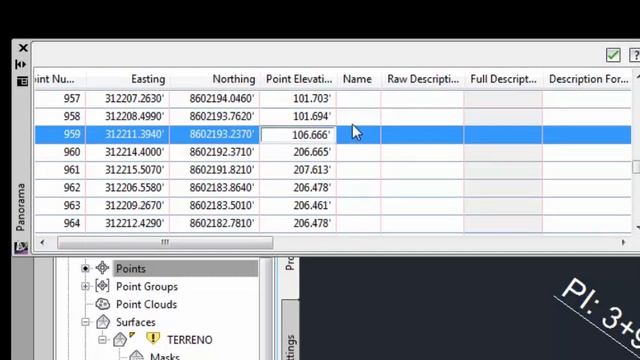Select point number 961 cell
This screenshot has width=640, height=360.
60,170
